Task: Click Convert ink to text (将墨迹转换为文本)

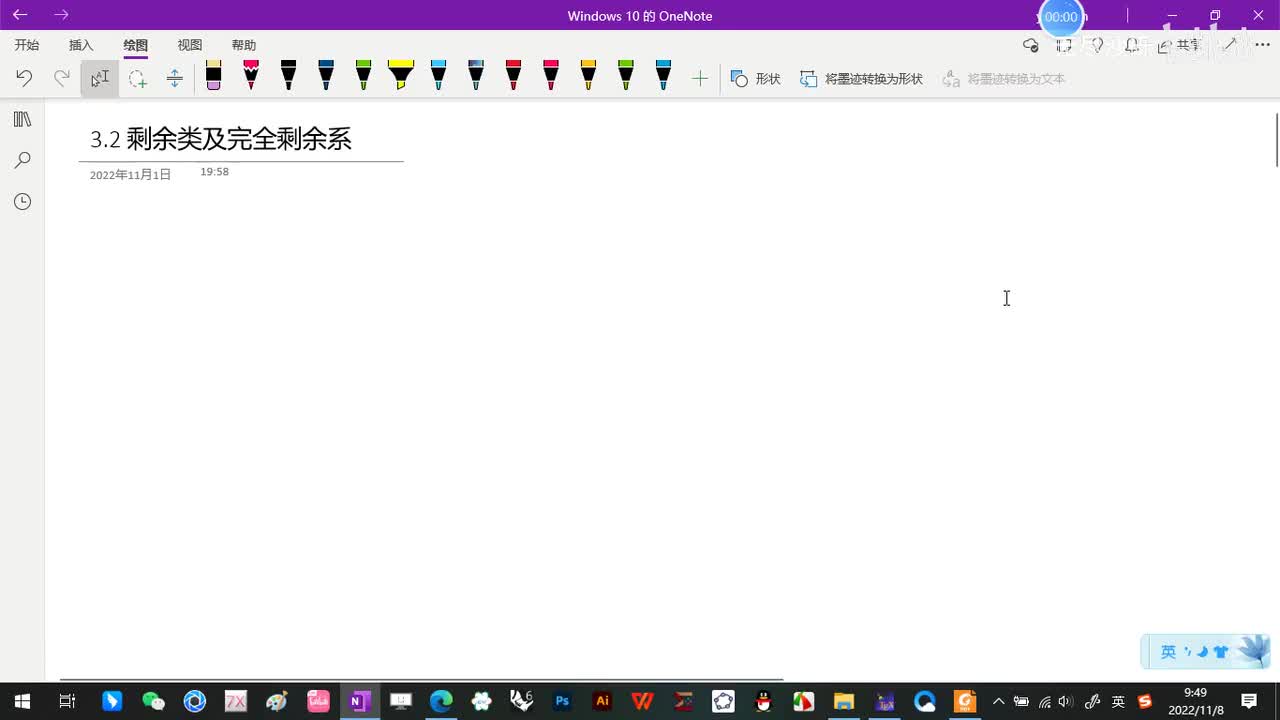Action: (1004, 78)
